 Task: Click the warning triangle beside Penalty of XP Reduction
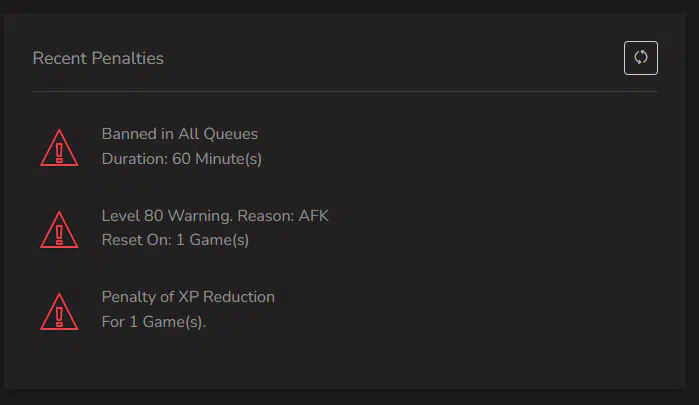(x=59, y=312)
